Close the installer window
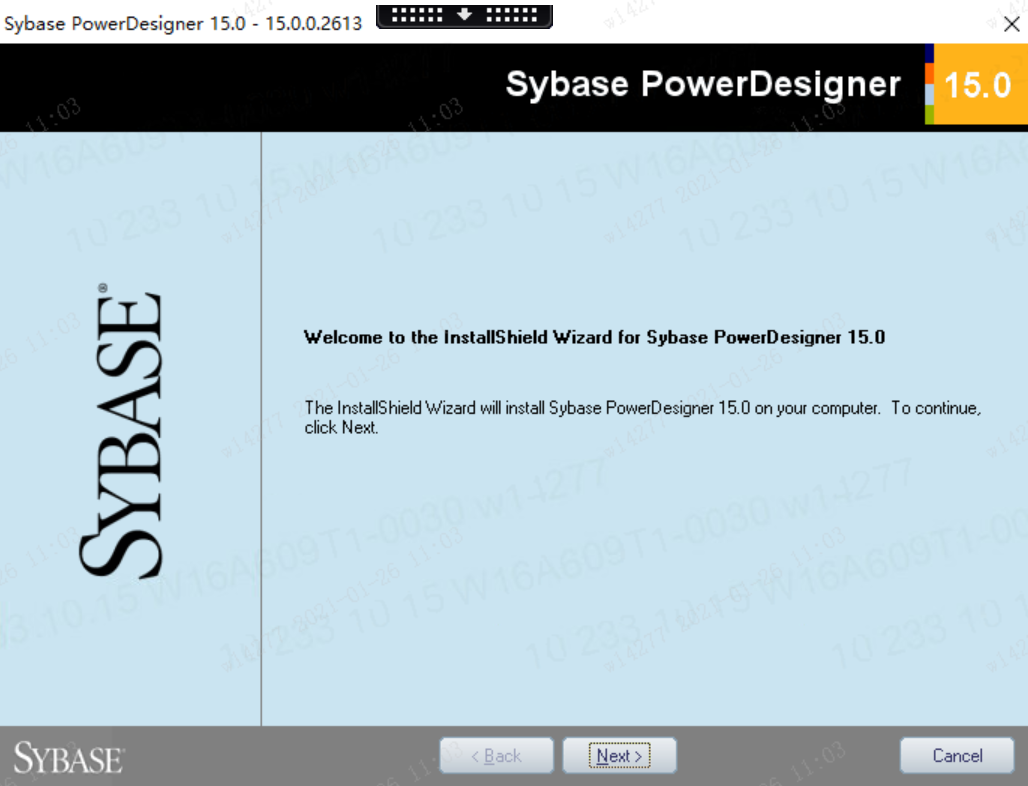 [x=1012, y=24]
